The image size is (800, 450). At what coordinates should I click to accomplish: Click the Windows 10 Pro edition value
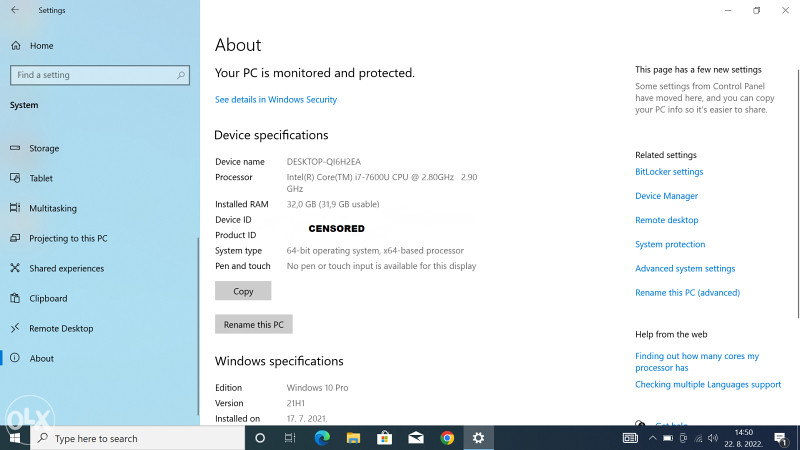click(x=317, y=388)
